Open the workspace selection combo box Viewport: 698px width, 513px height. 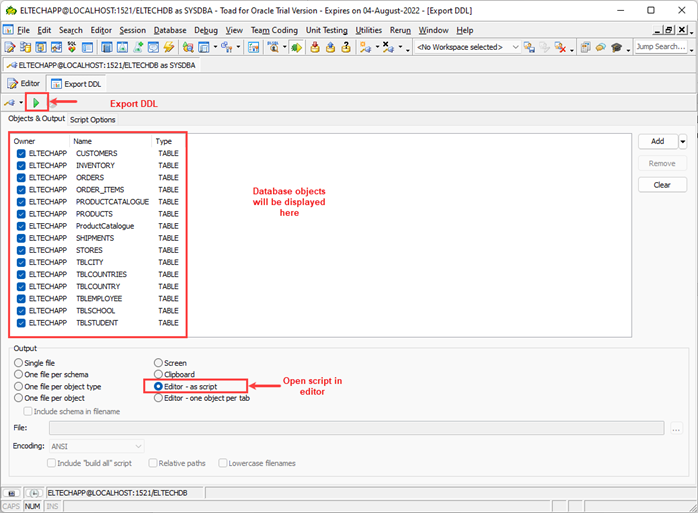(x=467, y=47)
